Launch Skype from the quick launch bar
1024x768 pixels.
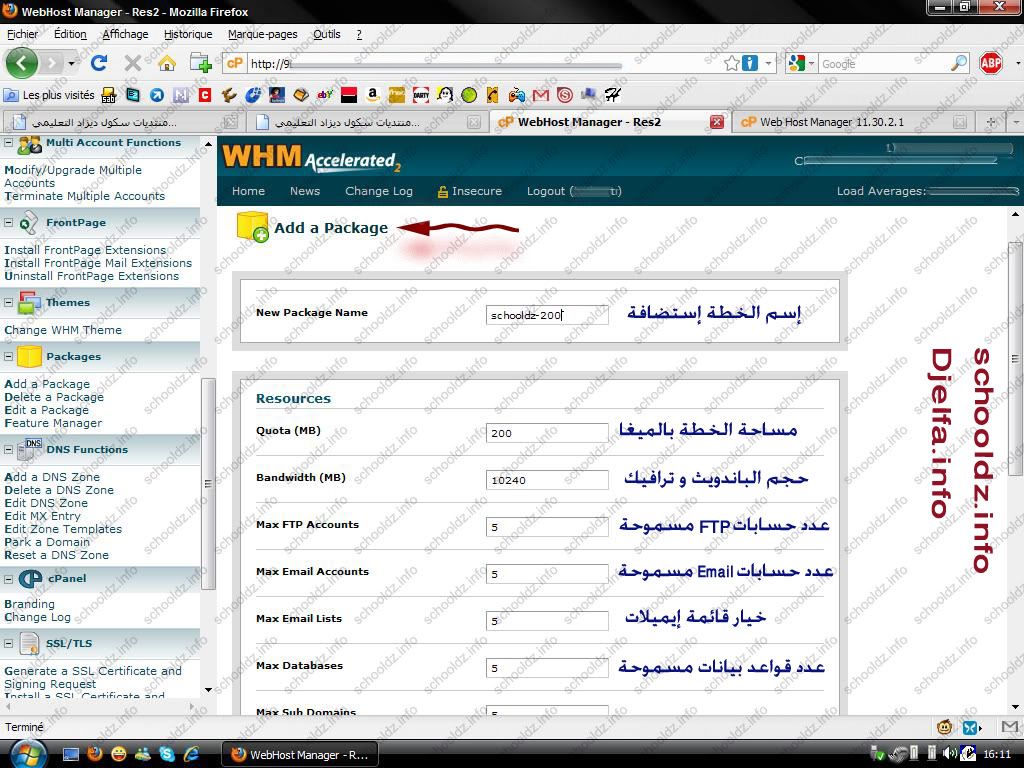(x=167, y=754)
